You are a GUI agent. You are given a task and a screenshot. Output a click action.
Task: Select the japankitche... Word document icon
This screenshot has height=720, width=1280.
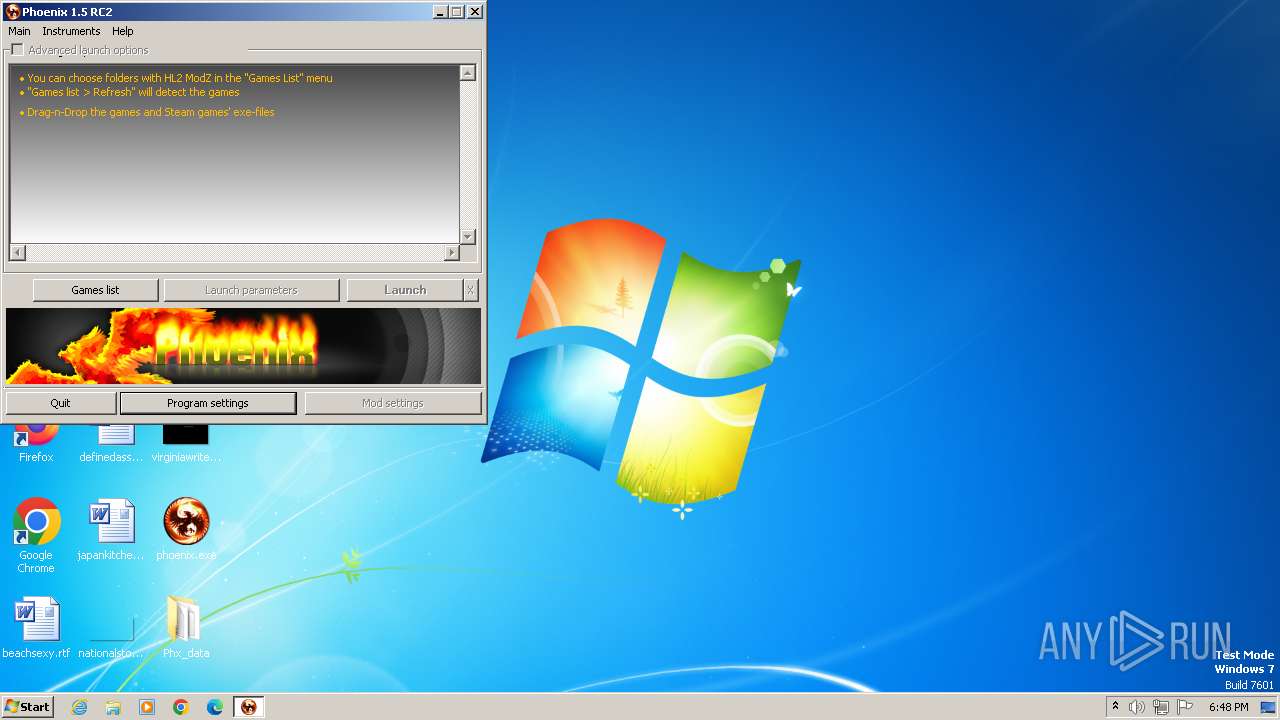tap(111, 530)
